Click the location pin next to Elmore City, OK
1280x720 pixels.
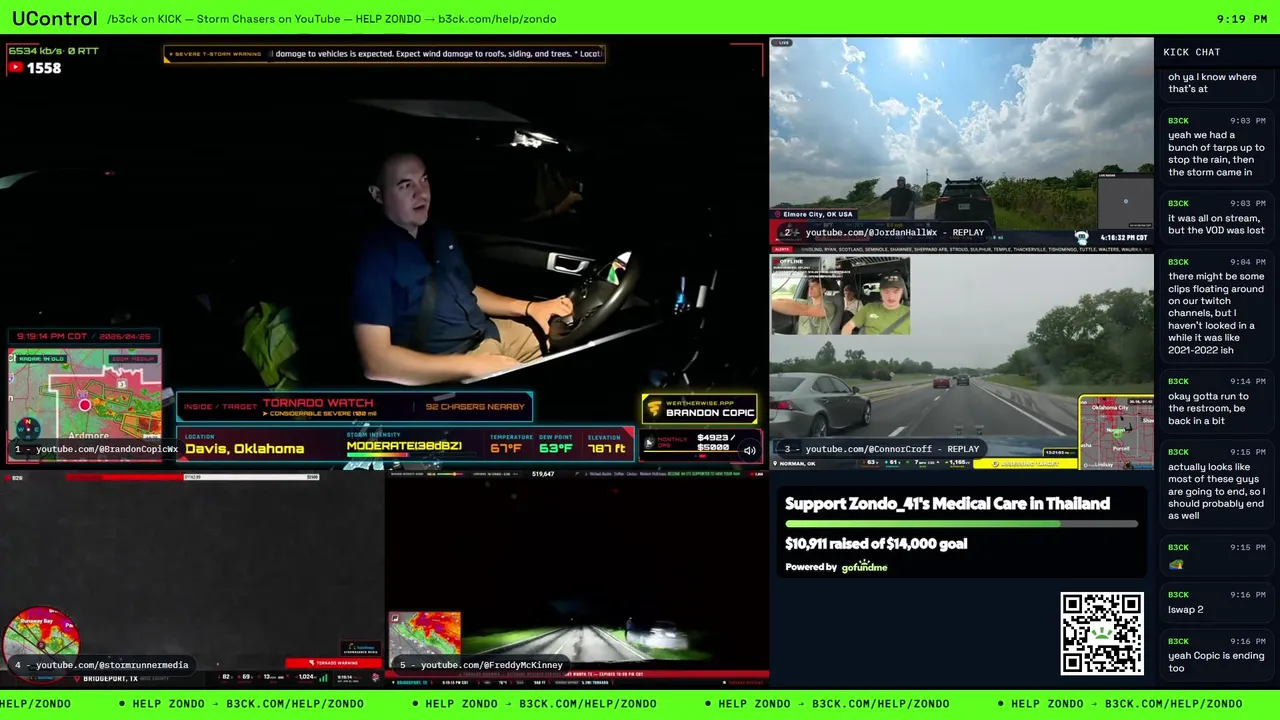777,214
